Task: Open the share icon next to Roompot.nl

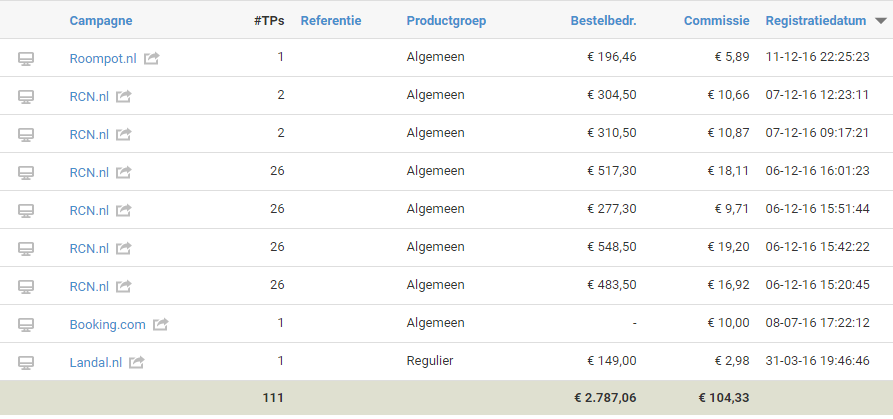Action: 151,58
